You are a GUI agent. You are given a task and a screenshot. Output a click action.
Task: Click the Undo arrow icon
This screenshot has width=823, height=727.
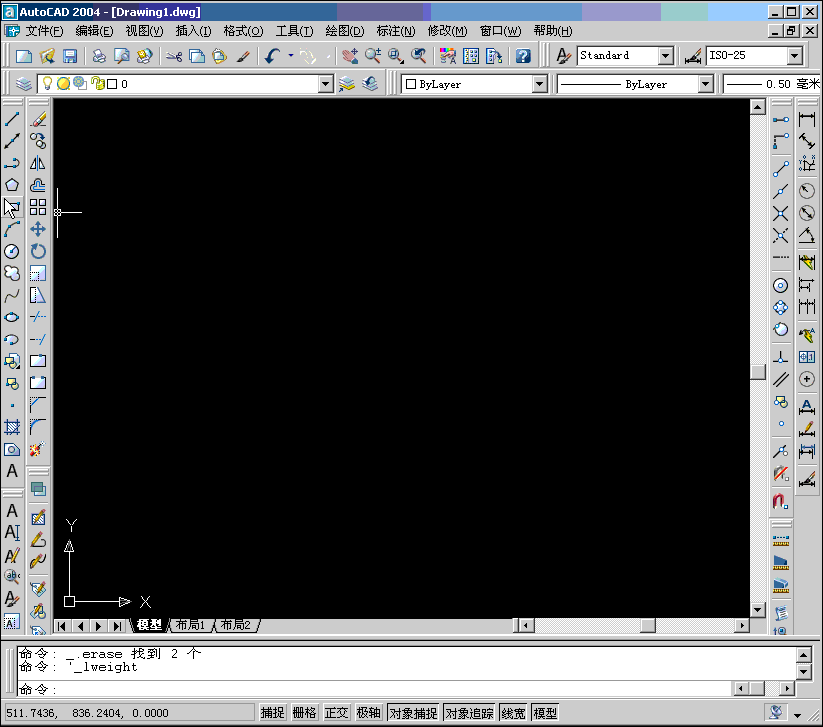tap(272, 56)
